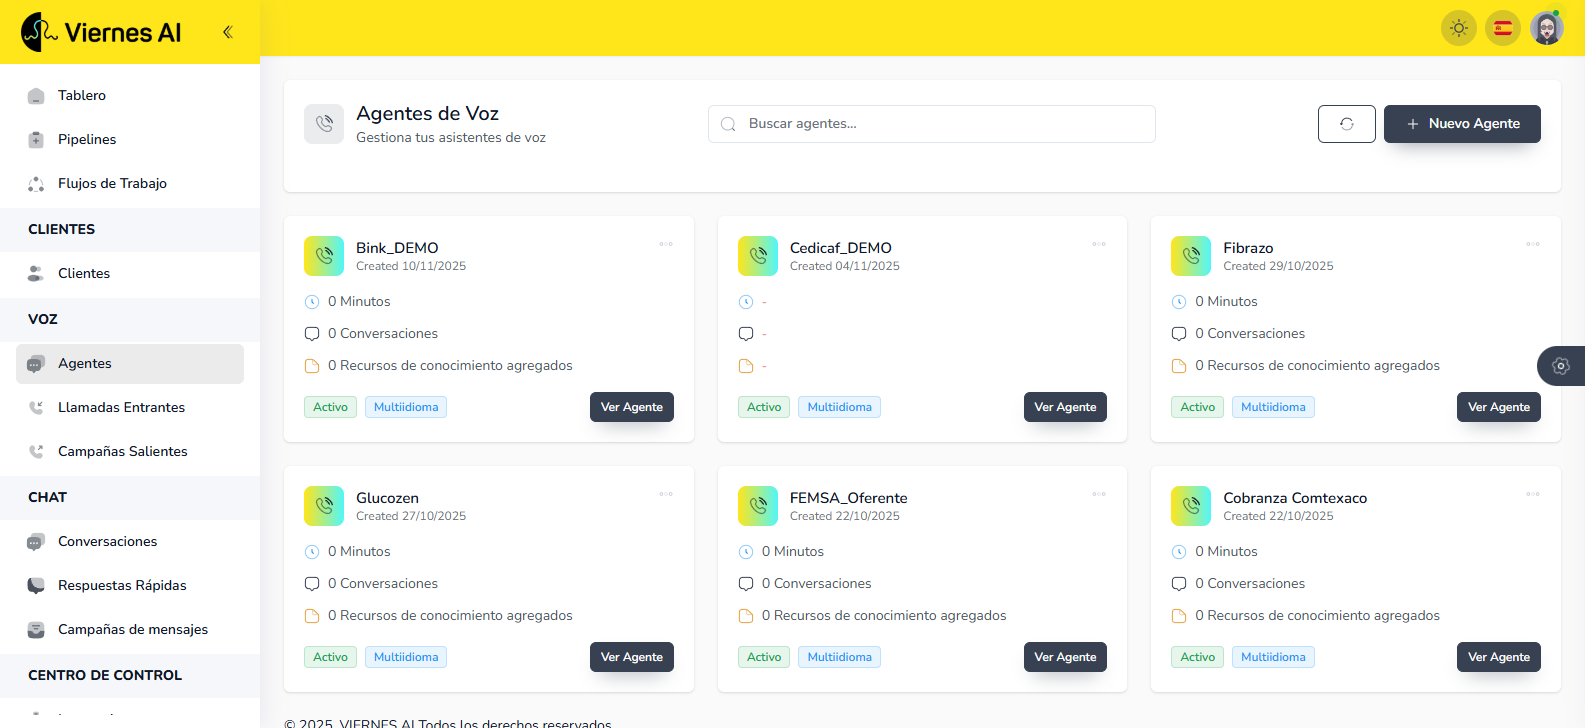Focus the Buscar agentes search field
The width and height of the screenshot is (1585, 728).
click(931, 124)
